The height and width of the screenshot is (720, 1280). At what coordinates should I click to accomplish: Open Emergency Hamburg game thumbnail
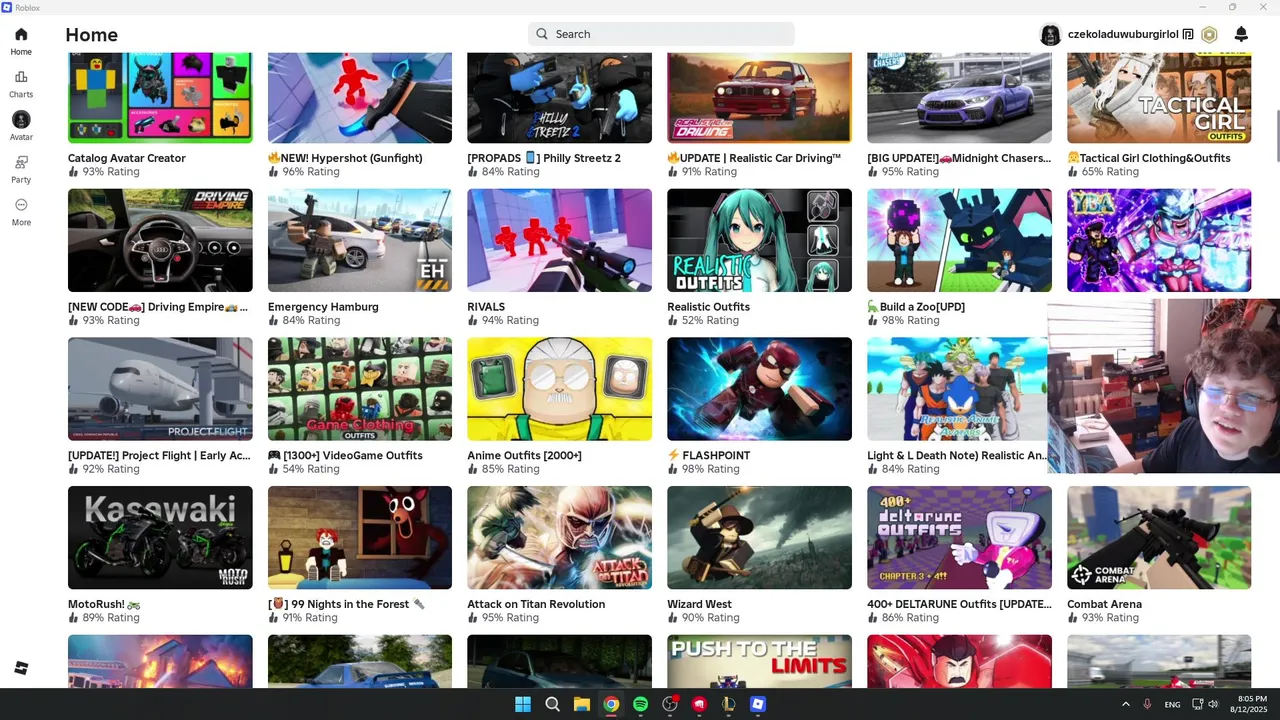(360, 240)
